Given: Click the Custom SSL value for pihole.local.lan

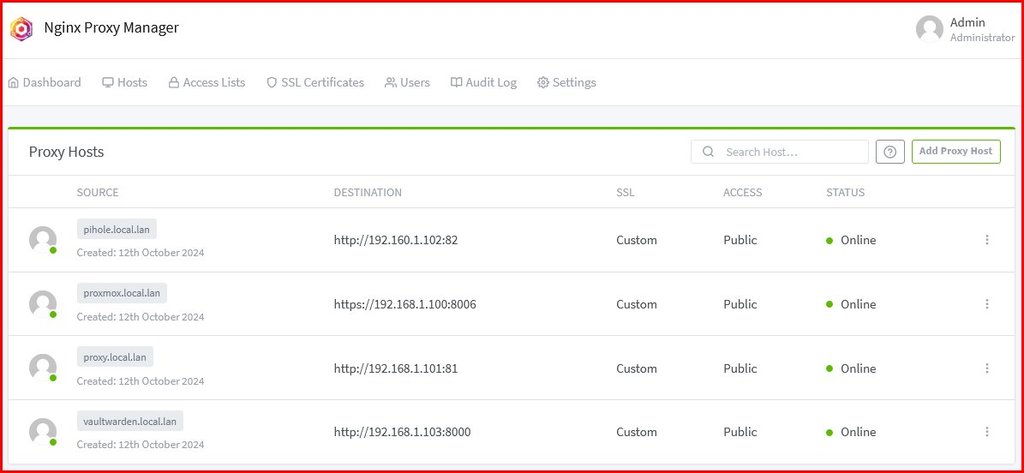Looking at the screenshot, I should (637, 240).
